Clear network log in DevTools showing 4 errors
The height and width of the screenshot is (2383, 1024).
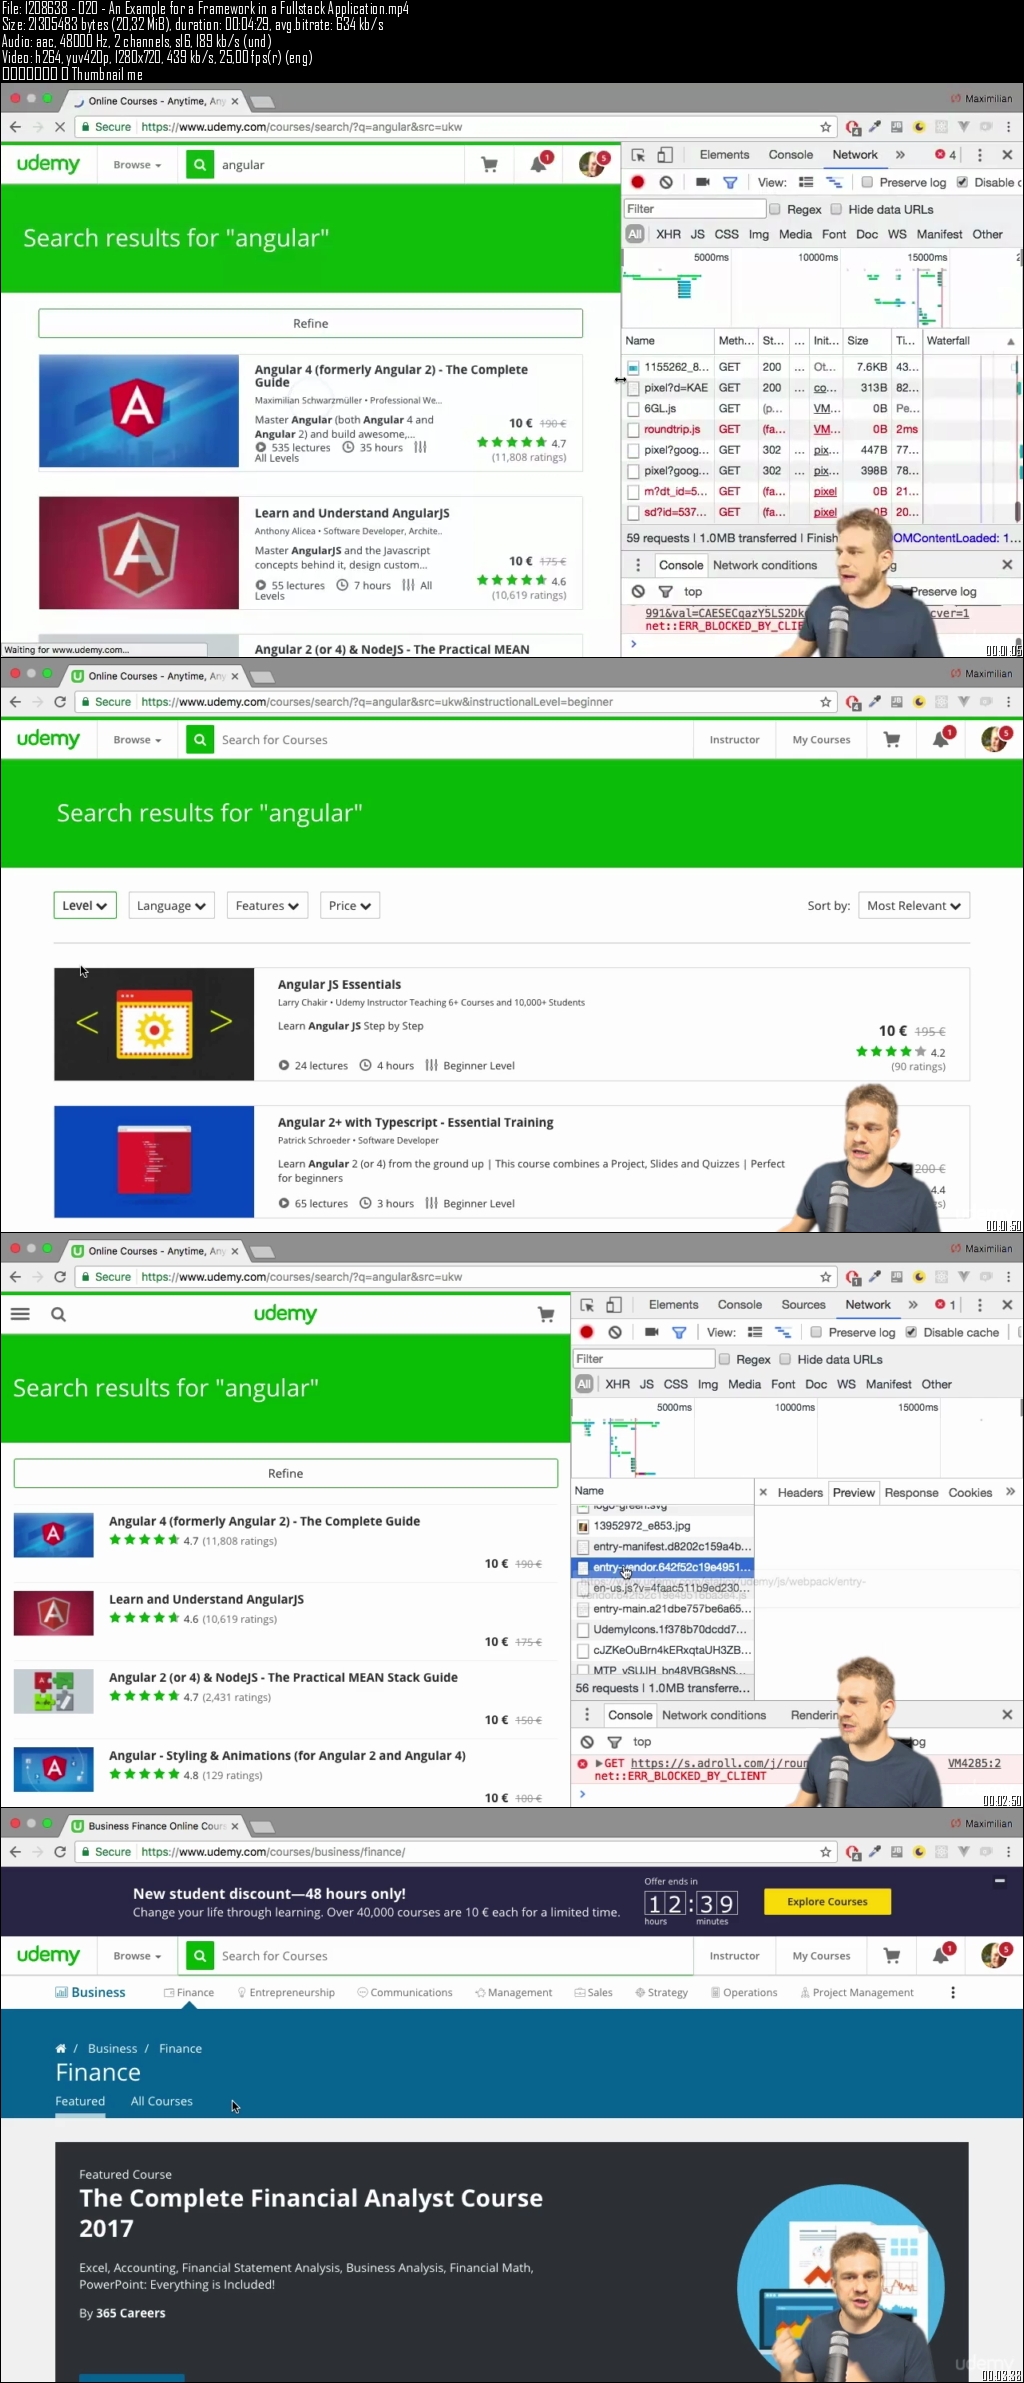666,182
